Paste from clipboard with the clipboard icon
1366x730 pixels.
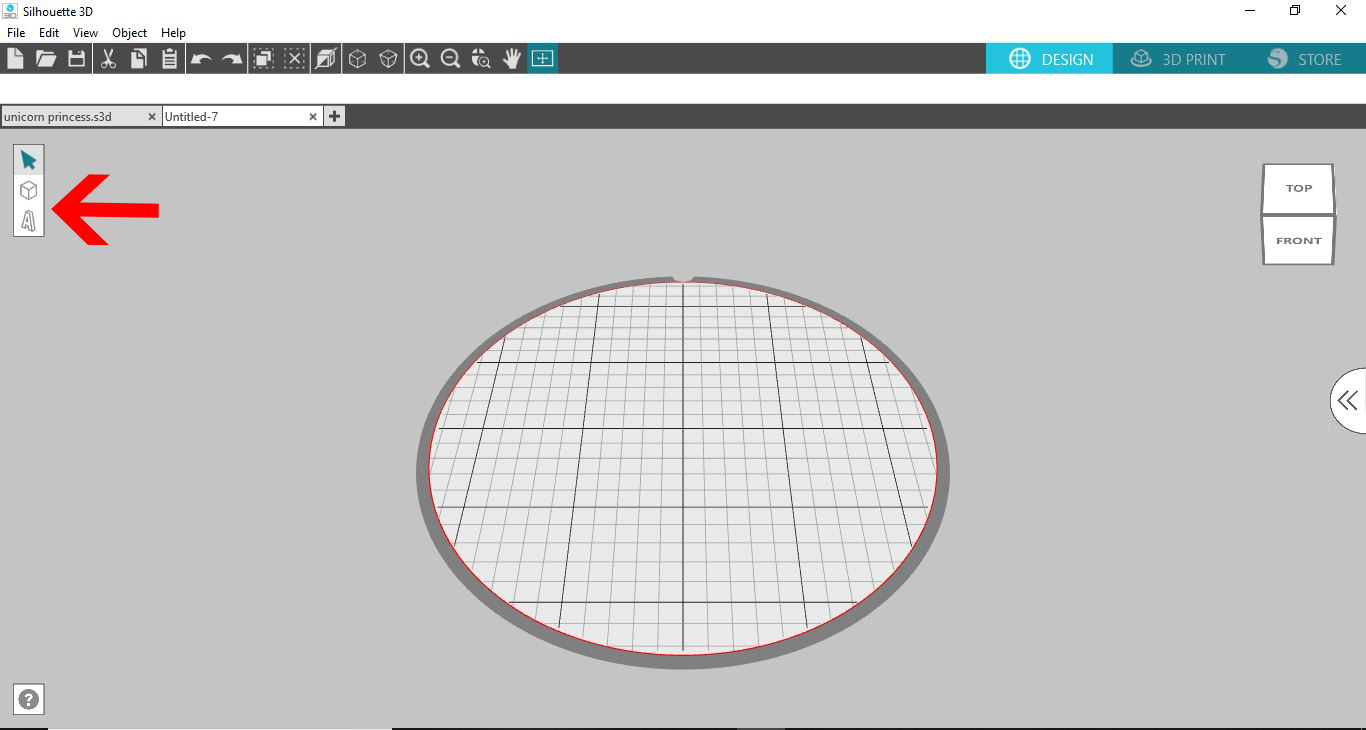click(x=169, y=59)
